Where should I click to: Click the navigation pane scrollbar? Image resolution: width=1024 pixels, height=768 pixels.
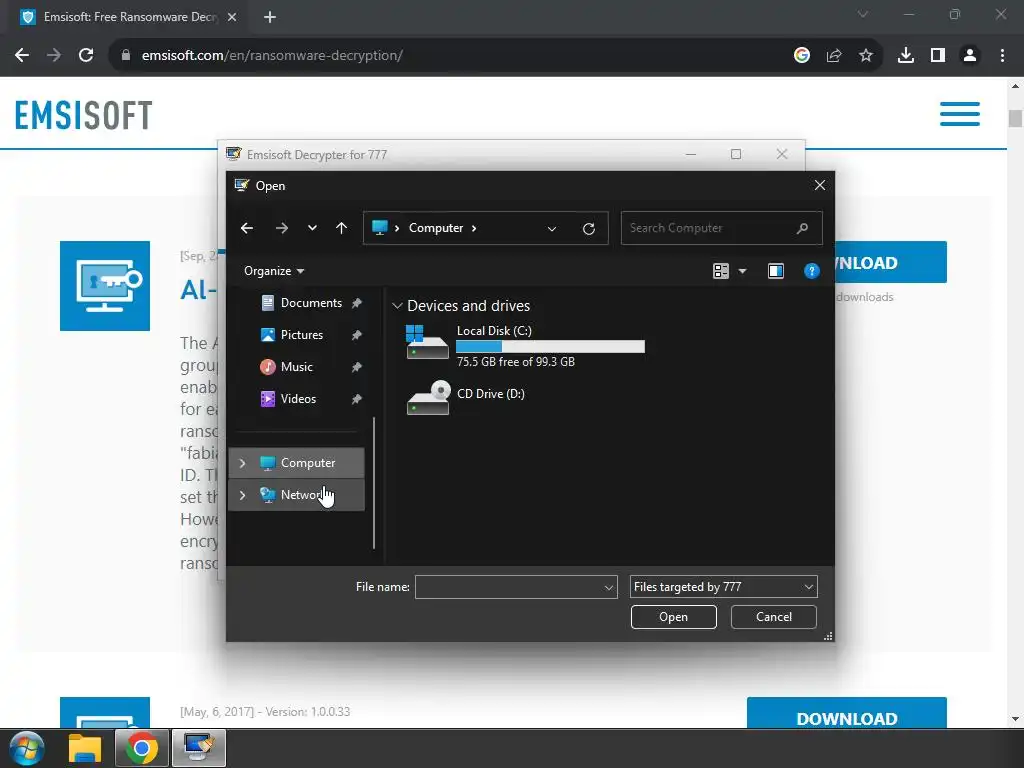click(x=374, y=483)
